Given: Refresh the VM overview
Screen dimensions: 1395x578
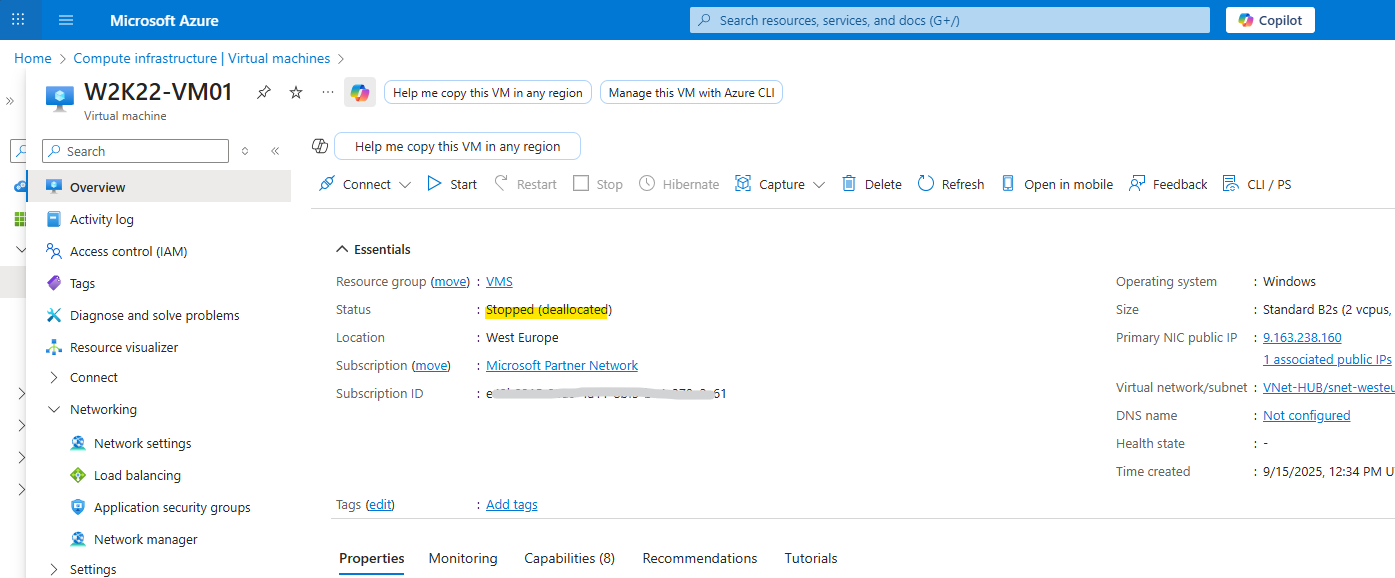Looking at the screenshot, I should [x=951, y=184].
